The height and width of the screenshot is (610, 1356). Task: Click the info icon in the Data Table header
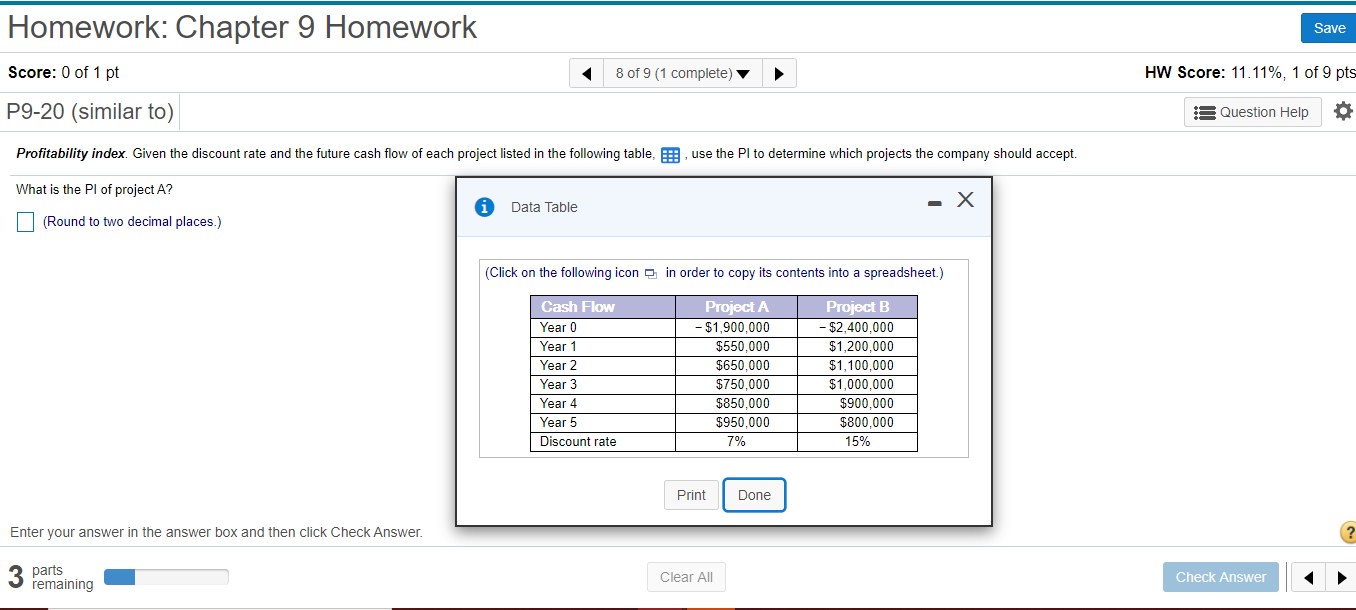pos(486,207)
